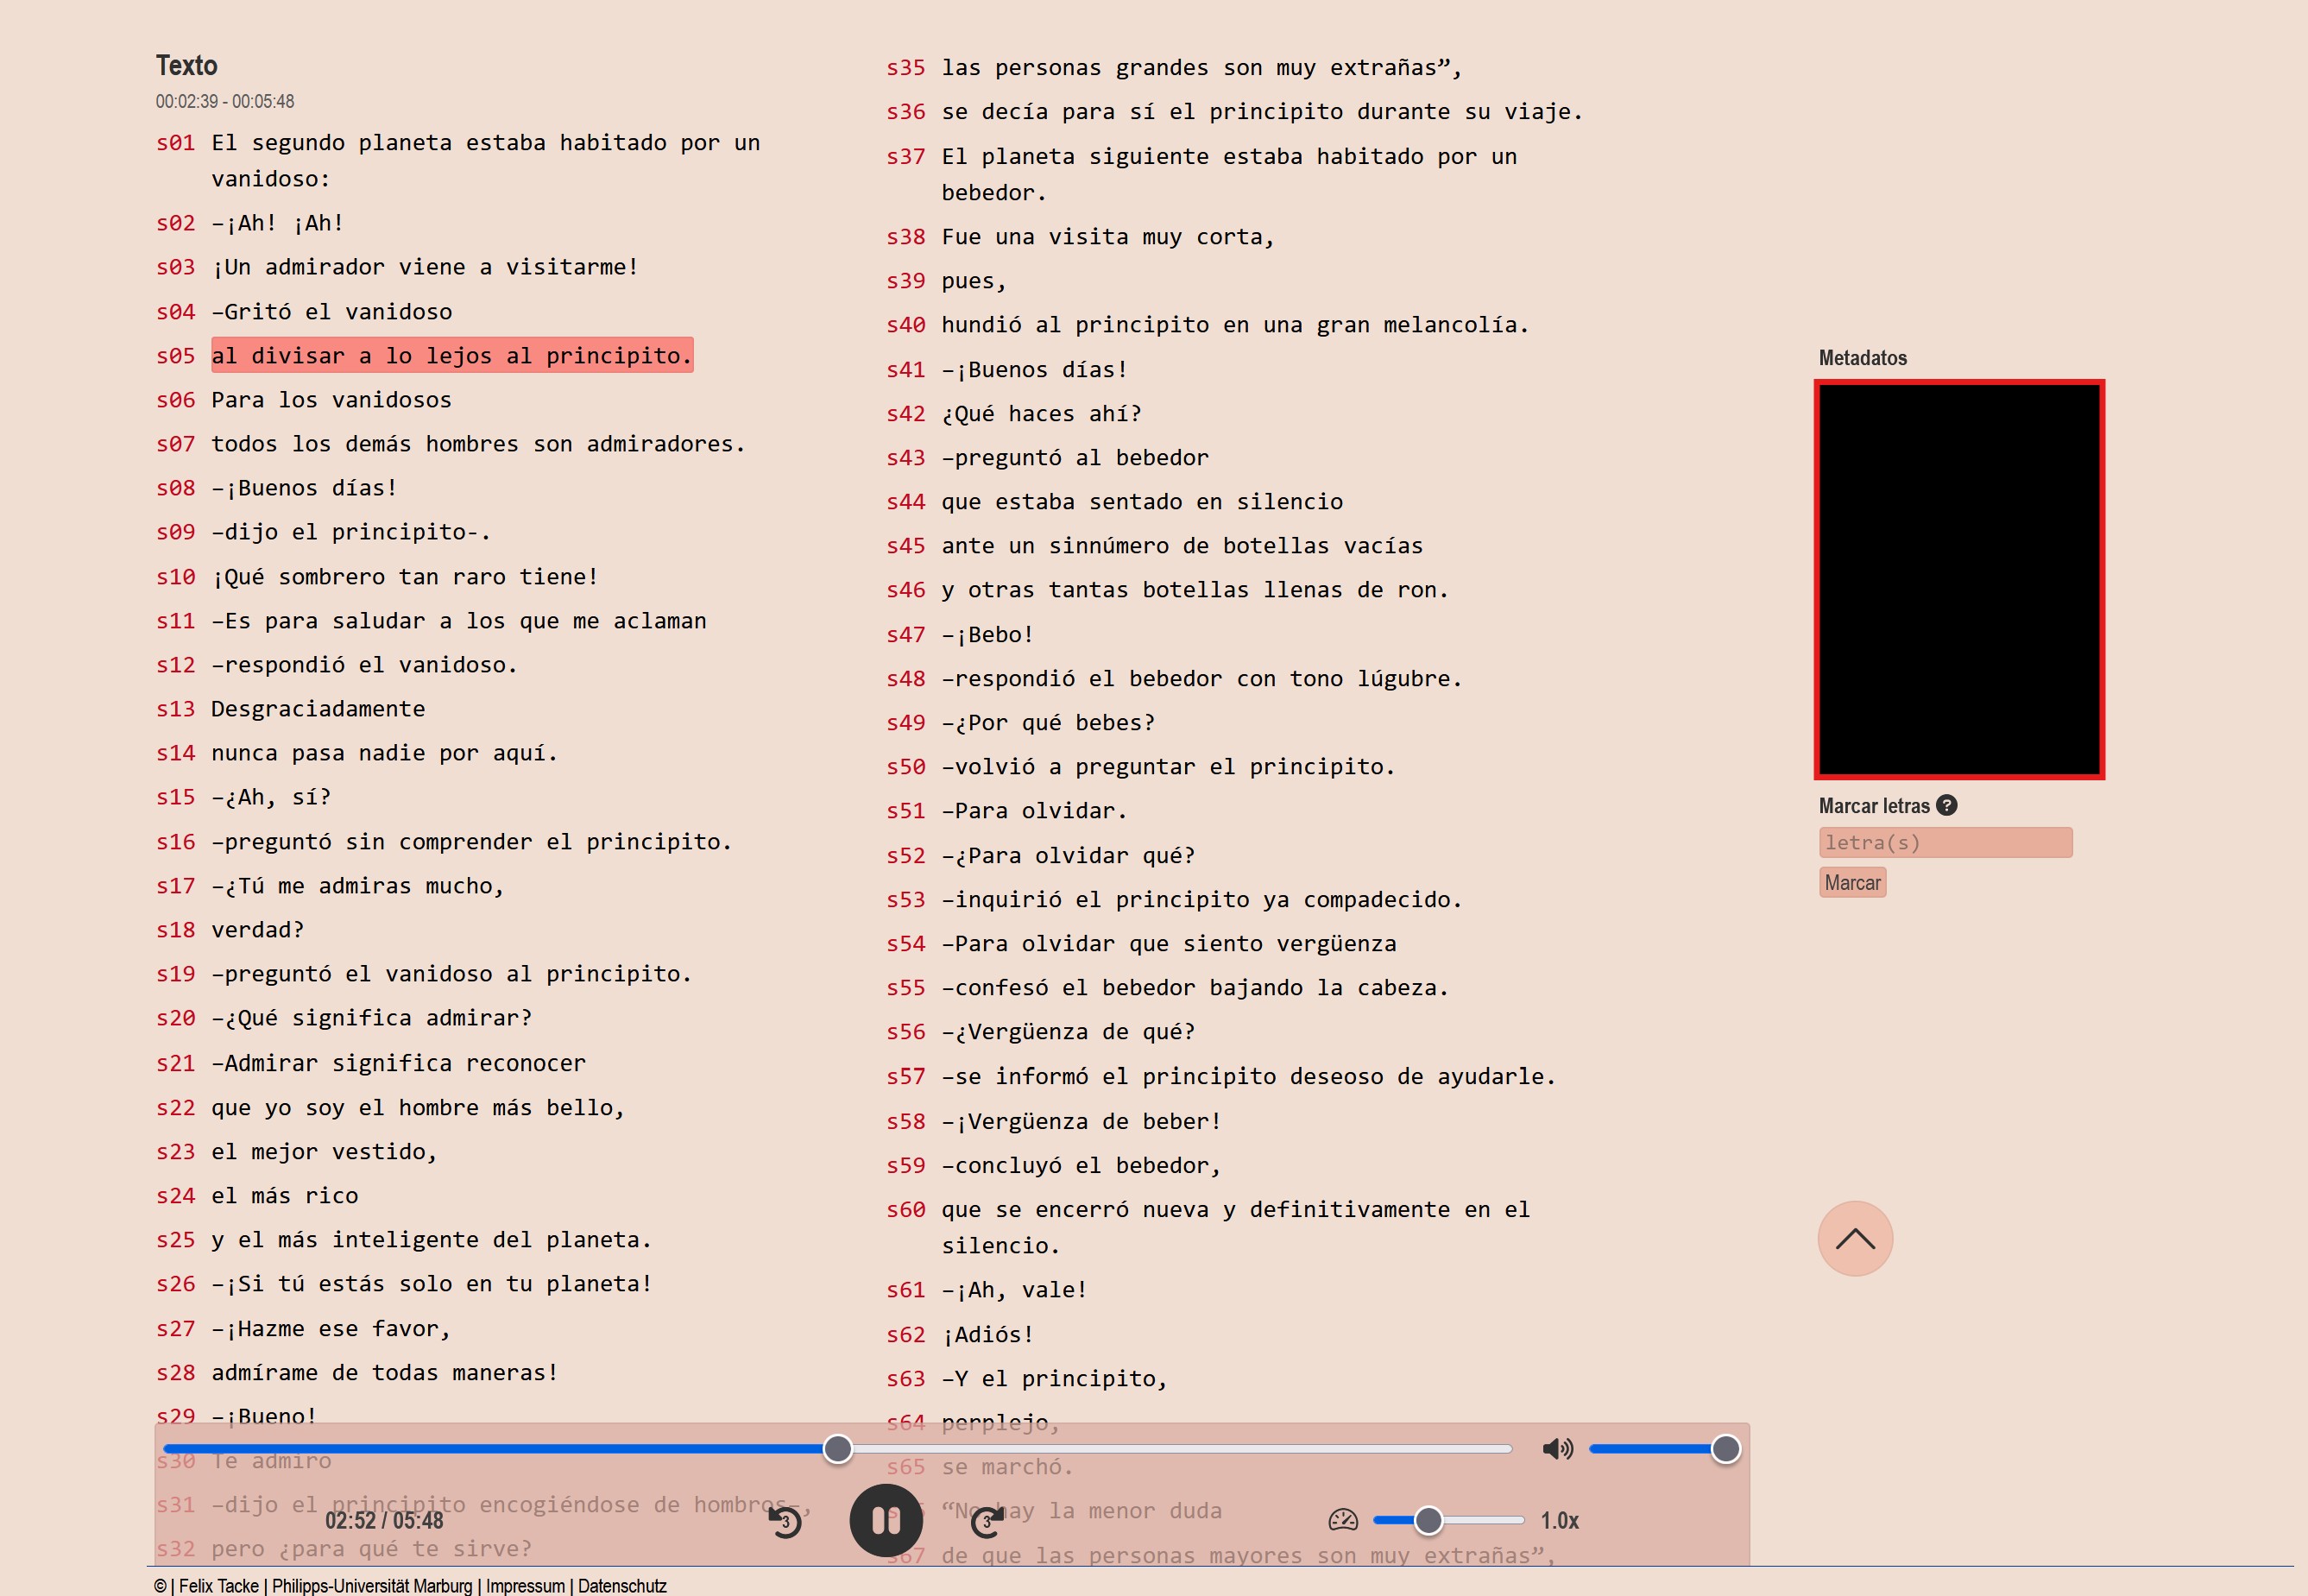Click line '¡Qué sombrero tan raro tiene!'
The width and height of the screenshot is (2308, 1596).
(405, 576)
